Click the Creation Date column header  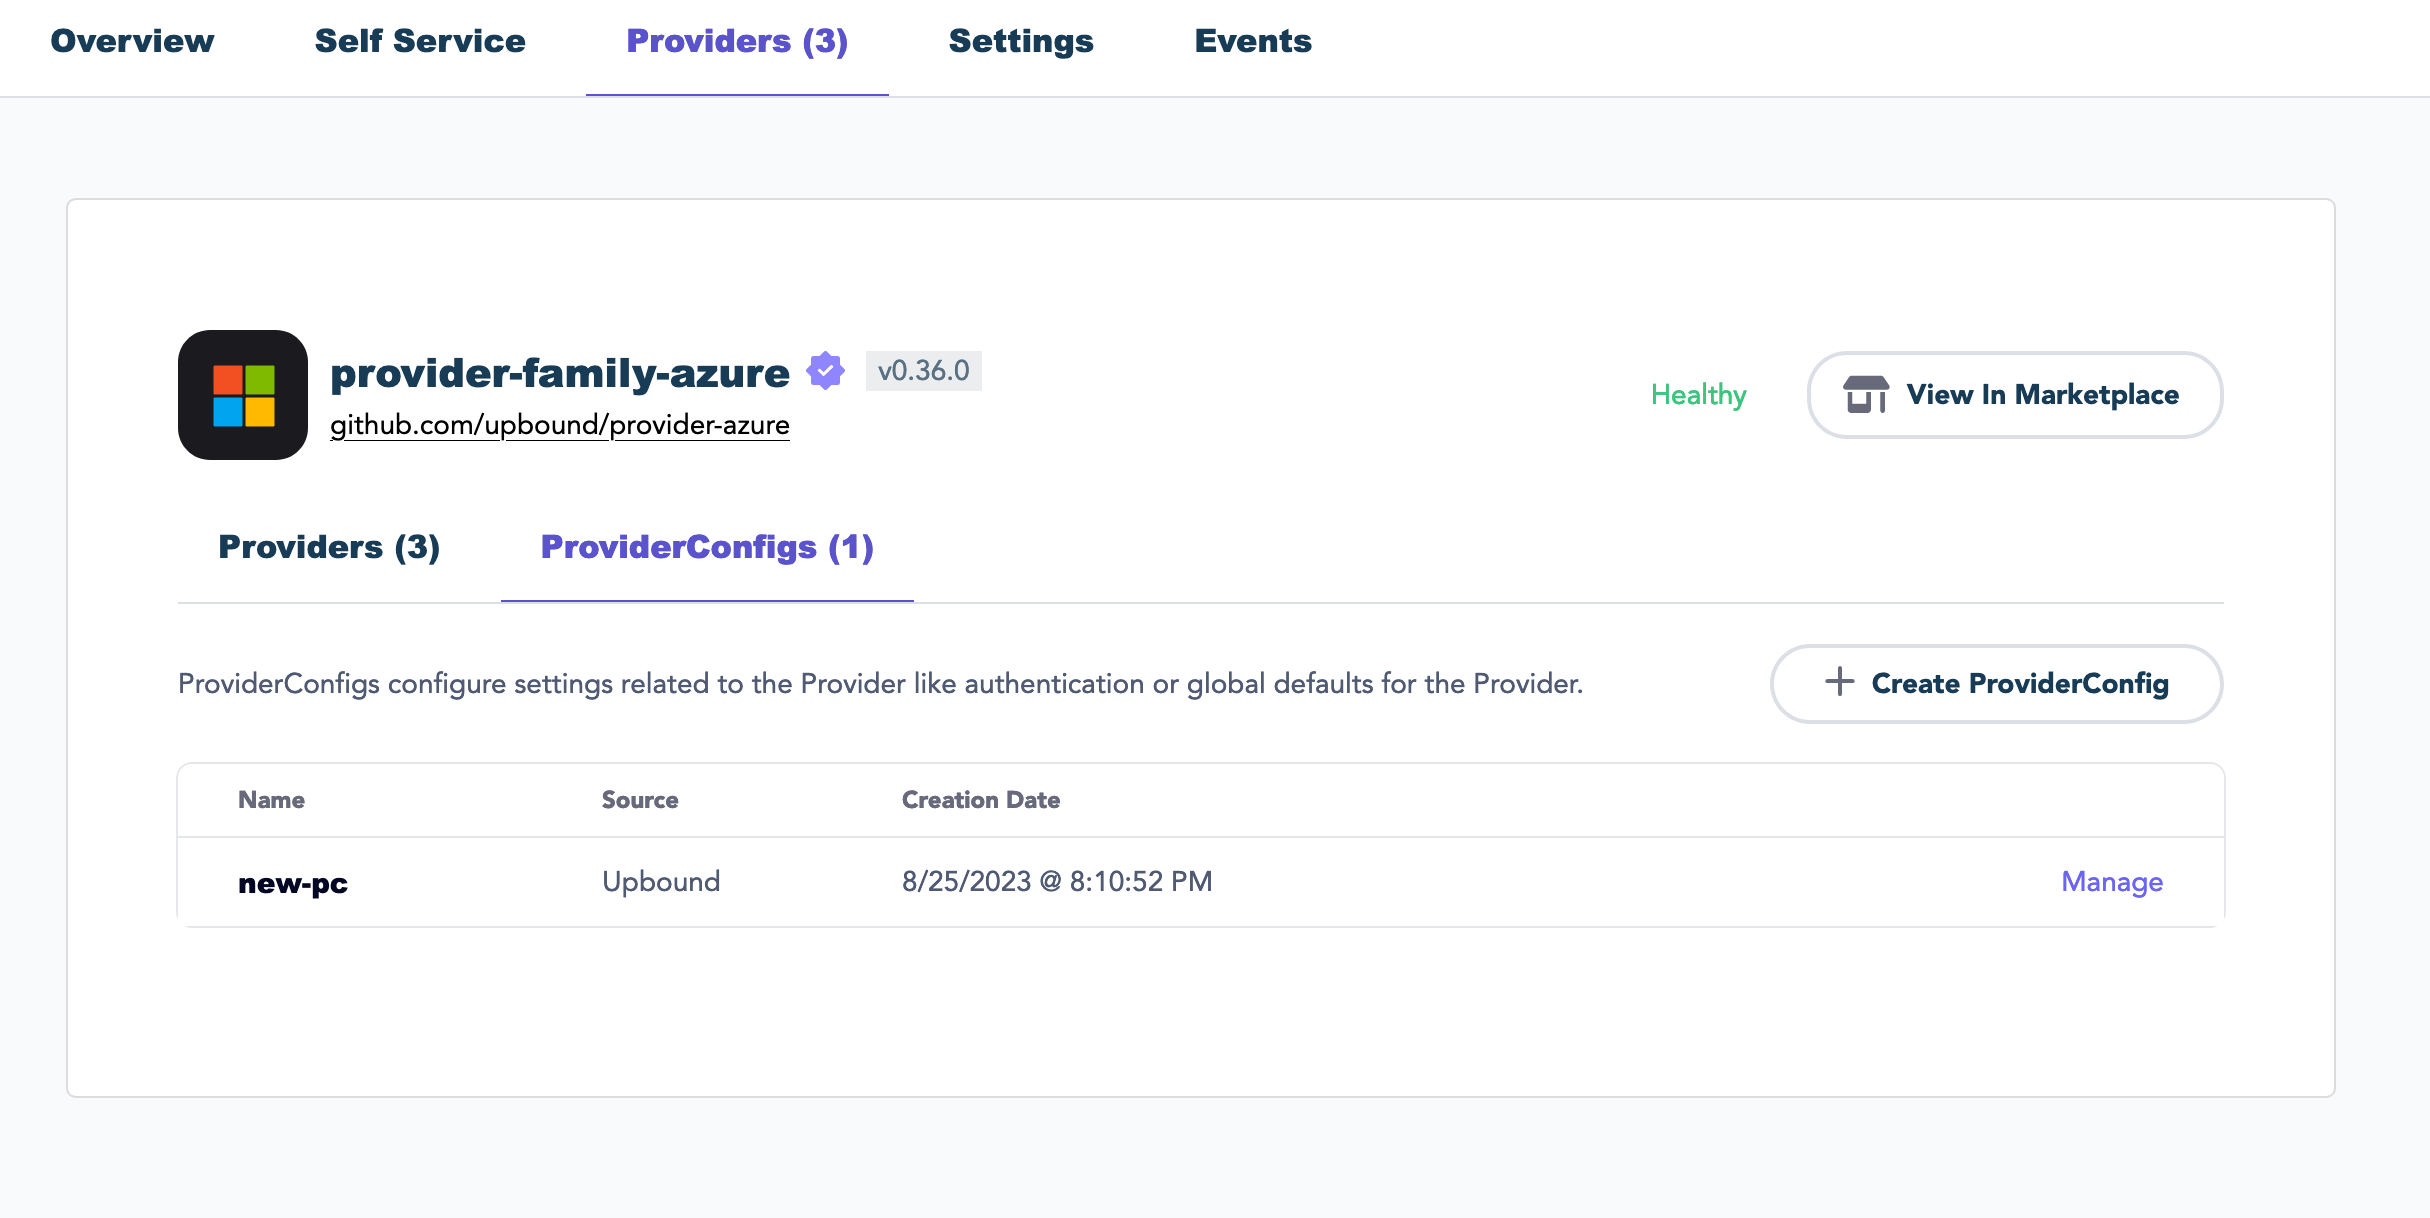(x=980, y=800)
